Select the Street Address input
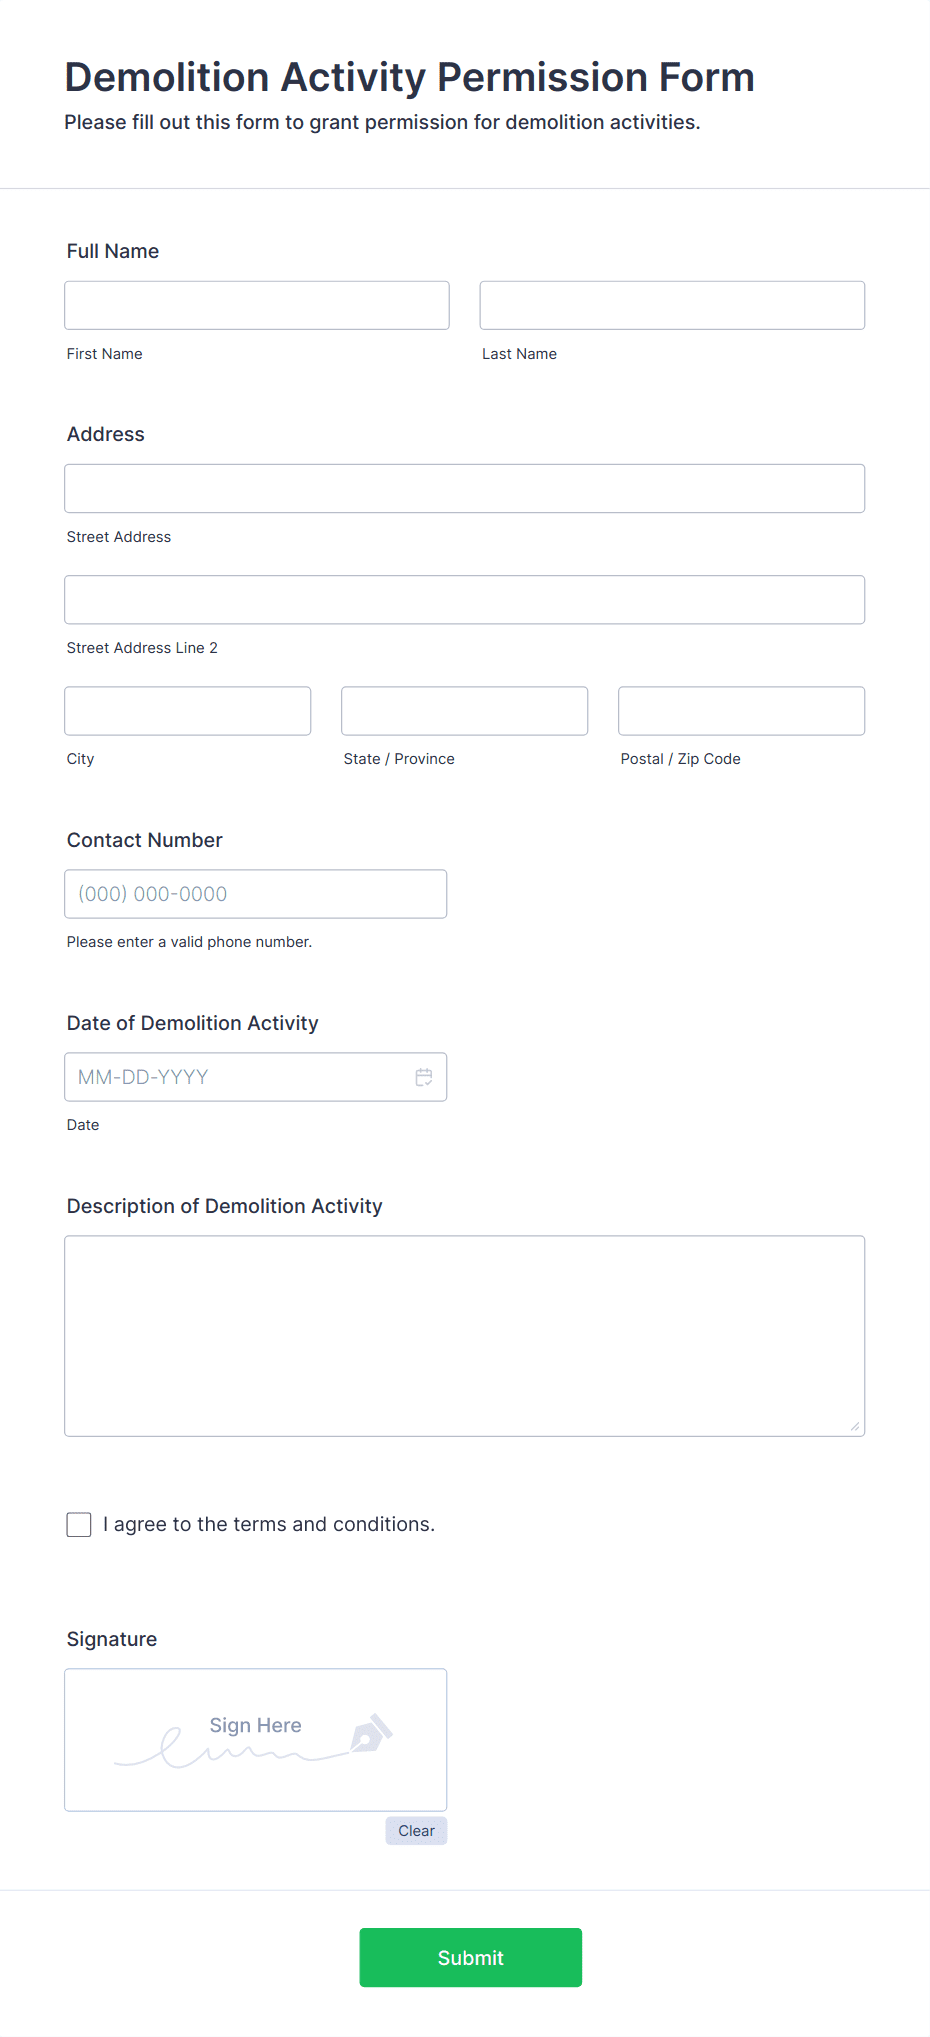This screenshot has width=930, height=2037. pos(465,488)
